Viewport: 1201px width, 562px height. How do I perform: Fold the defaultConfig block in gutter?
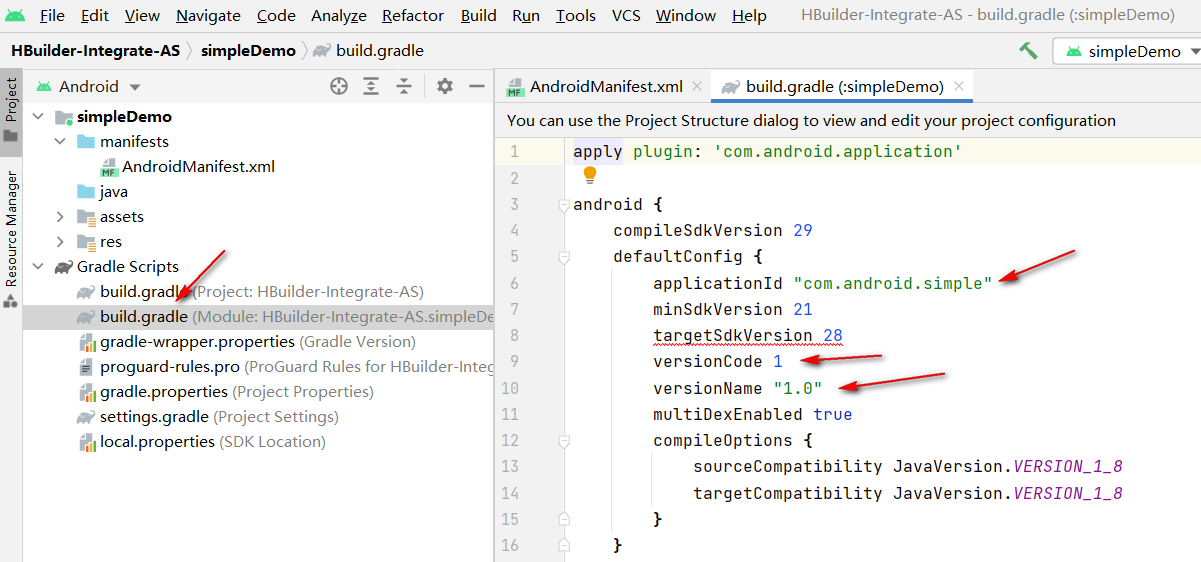click(x=564, y=257)
